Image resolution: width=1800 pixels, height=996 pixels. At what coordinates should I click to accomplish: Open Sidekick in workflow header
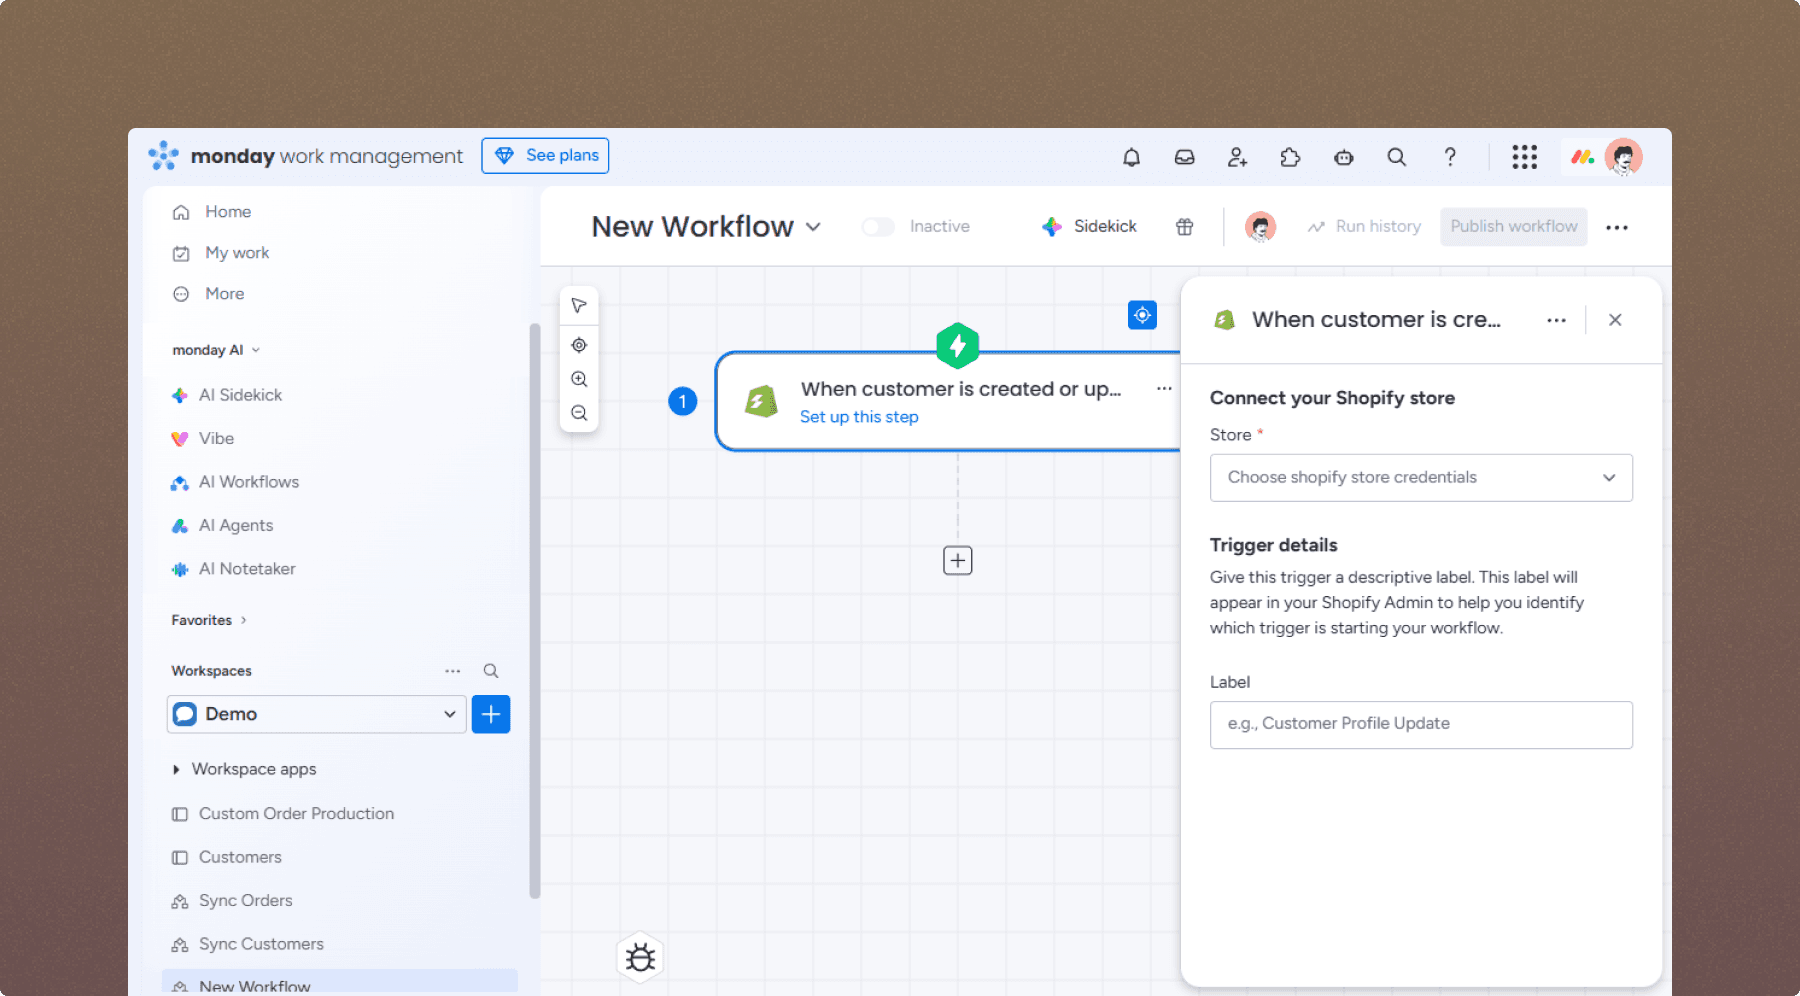coord(1089,227)
